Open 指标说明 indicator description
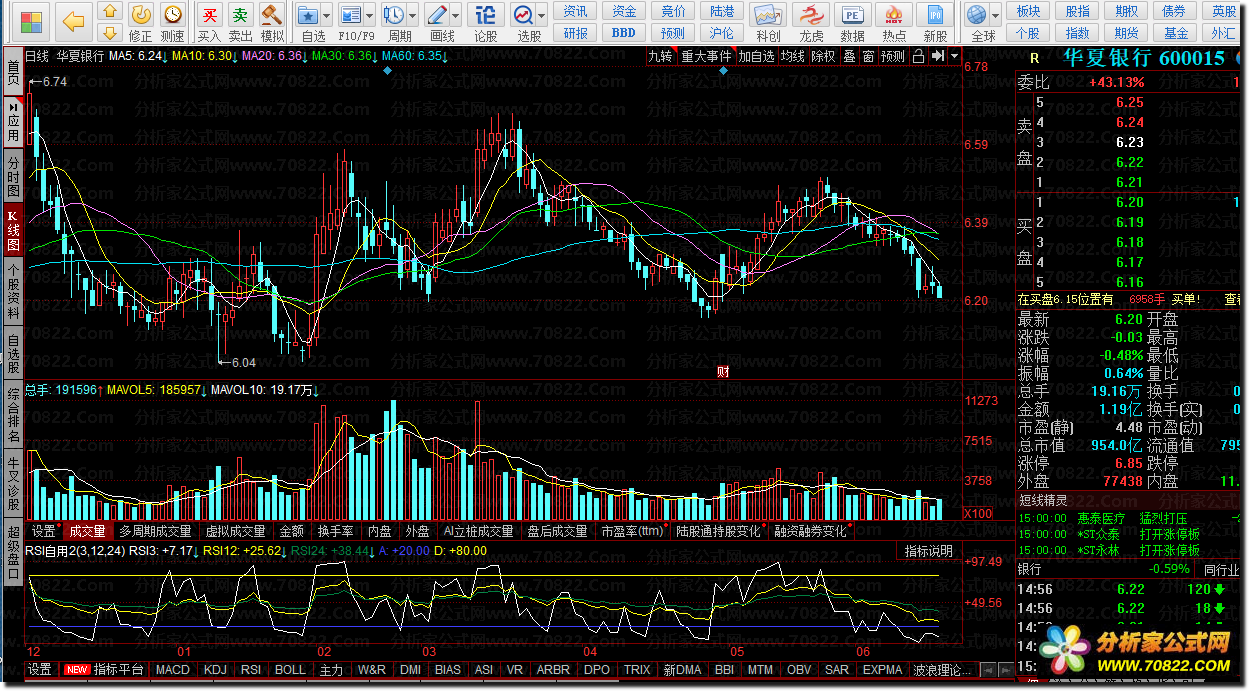The image size is (1250, 691). coord(929,551)
